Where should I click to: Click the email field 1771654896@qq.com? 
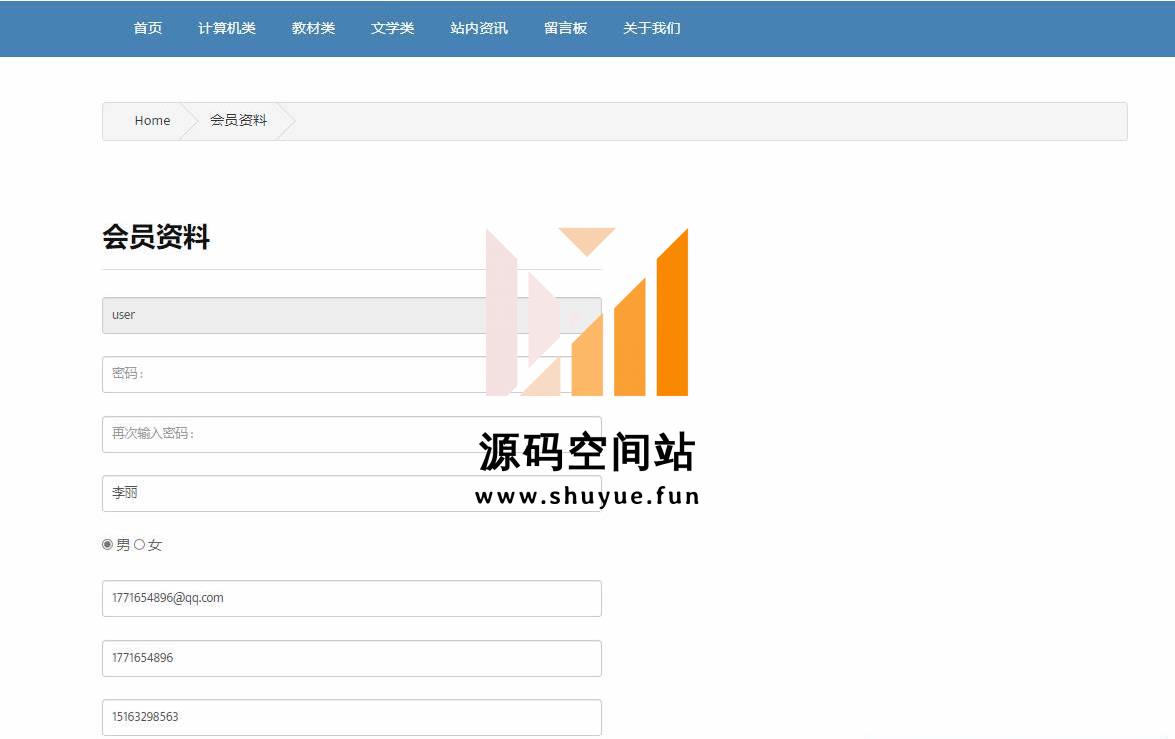351,599
